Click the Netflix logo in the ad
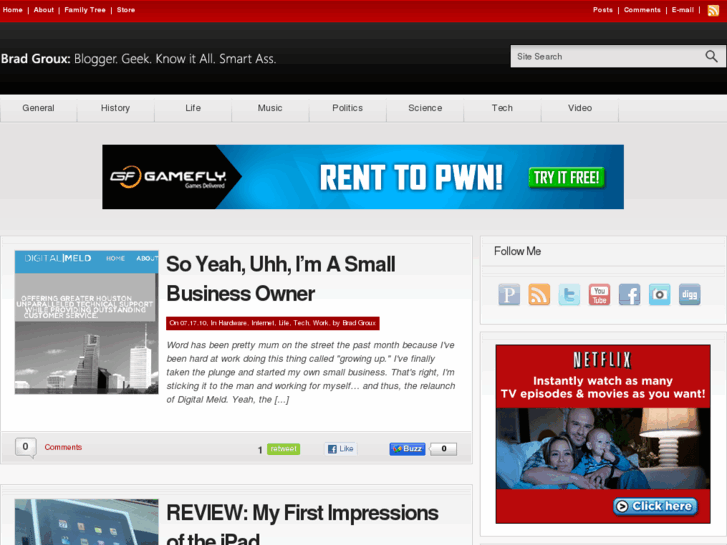This screenshot has width=727, height=545. tap(602, 360)
